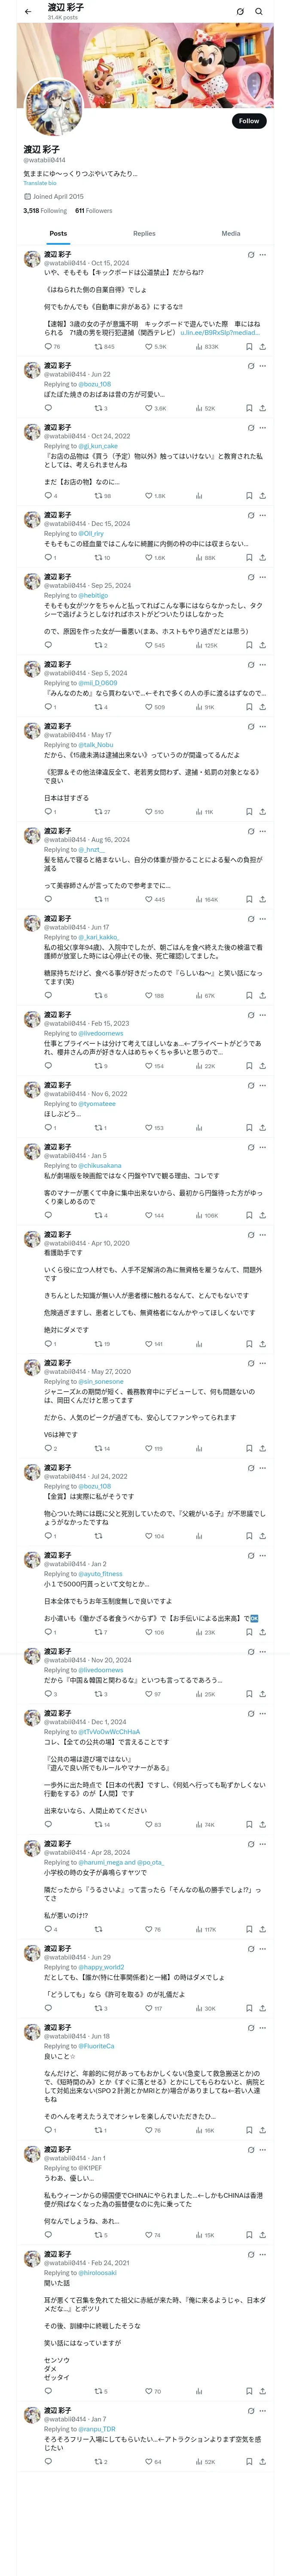Open more options on Aug 16, 2024 post
The image size is (290, 2576).
click(x=263, y=830)
